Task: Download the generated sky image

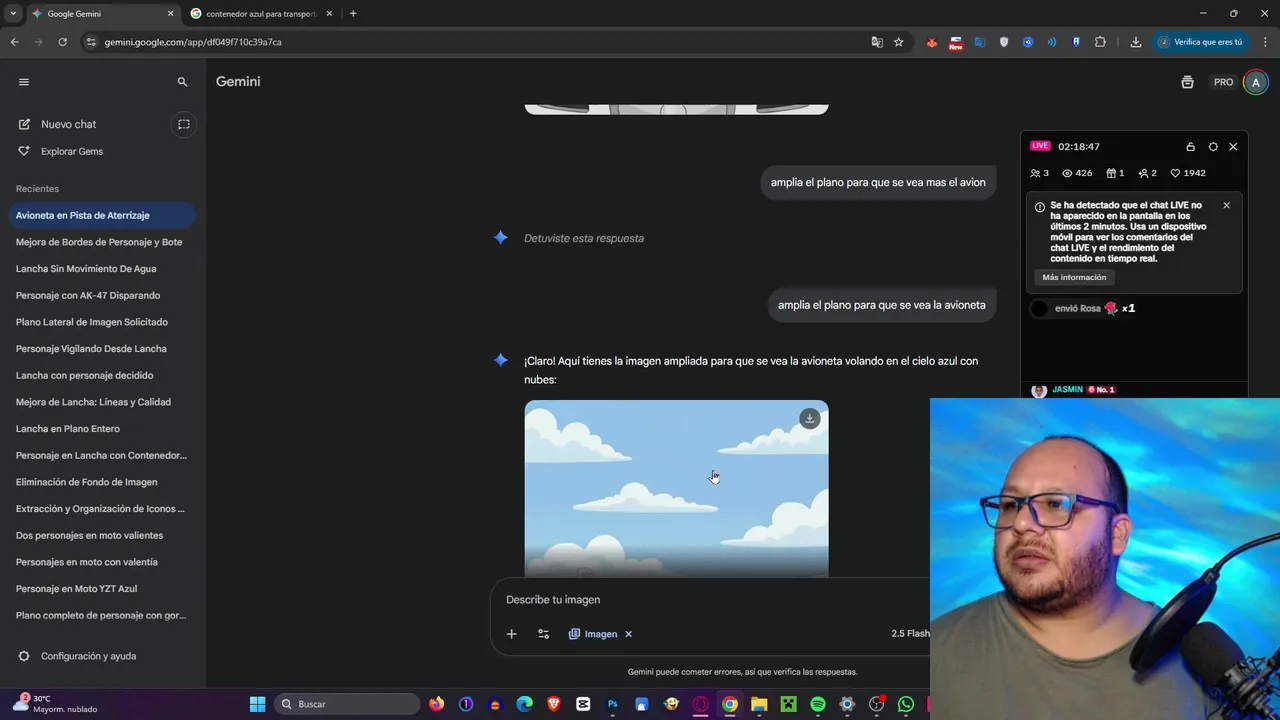Action: pos(810,419)
